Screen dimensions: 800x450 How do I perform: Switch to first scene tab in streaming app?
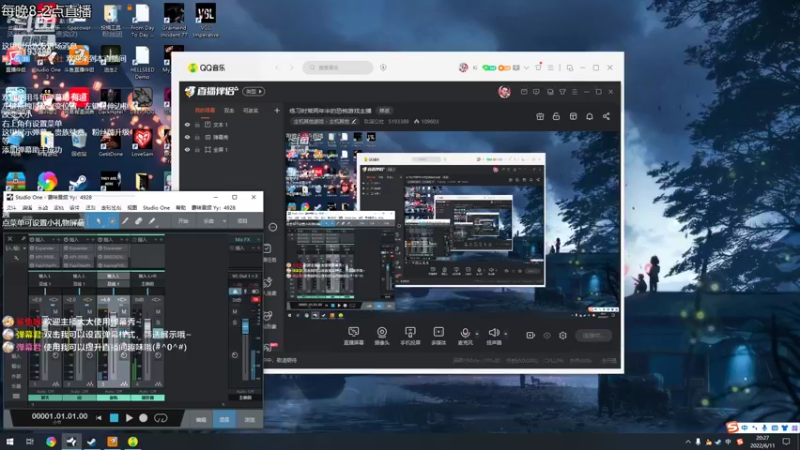(x=205, y=110)
